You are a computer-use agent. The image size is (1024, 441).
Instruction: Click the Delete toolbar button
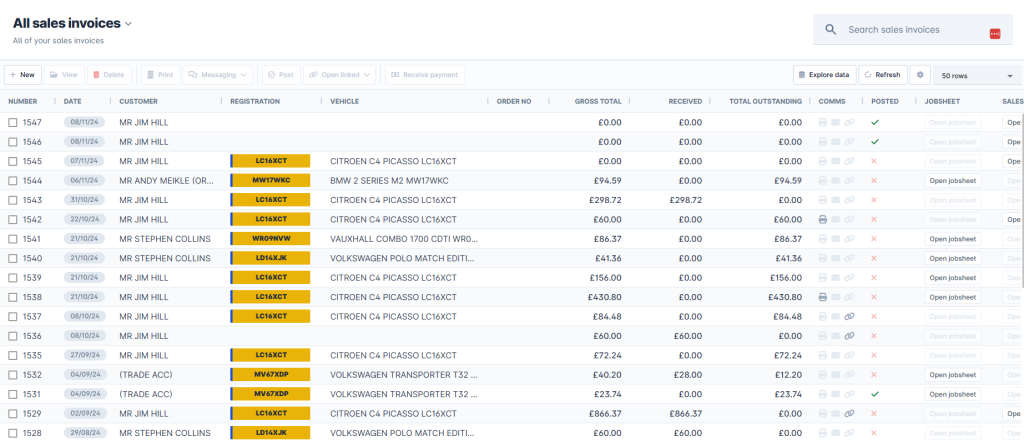coord(109,75)
